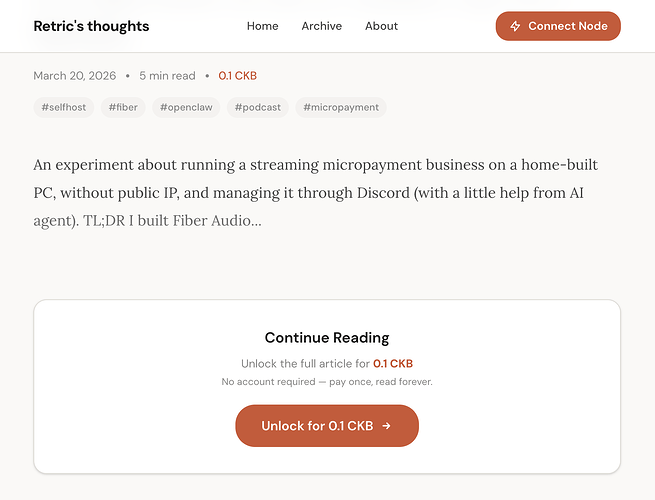
Task: Click the 5 min read label
Action: [x=167, y=76]
